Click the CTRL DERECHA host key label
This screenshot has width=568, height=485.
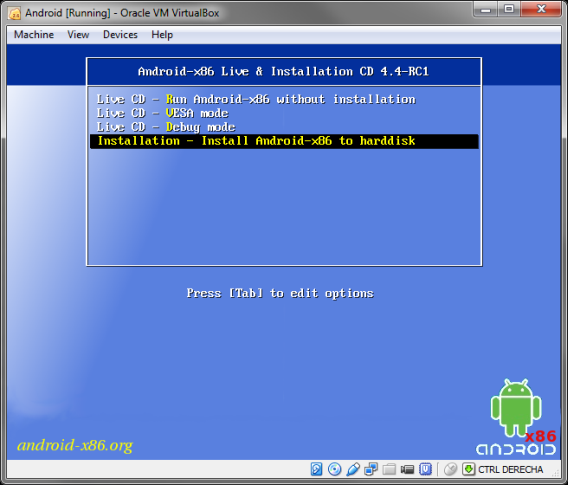click(510, 470)
